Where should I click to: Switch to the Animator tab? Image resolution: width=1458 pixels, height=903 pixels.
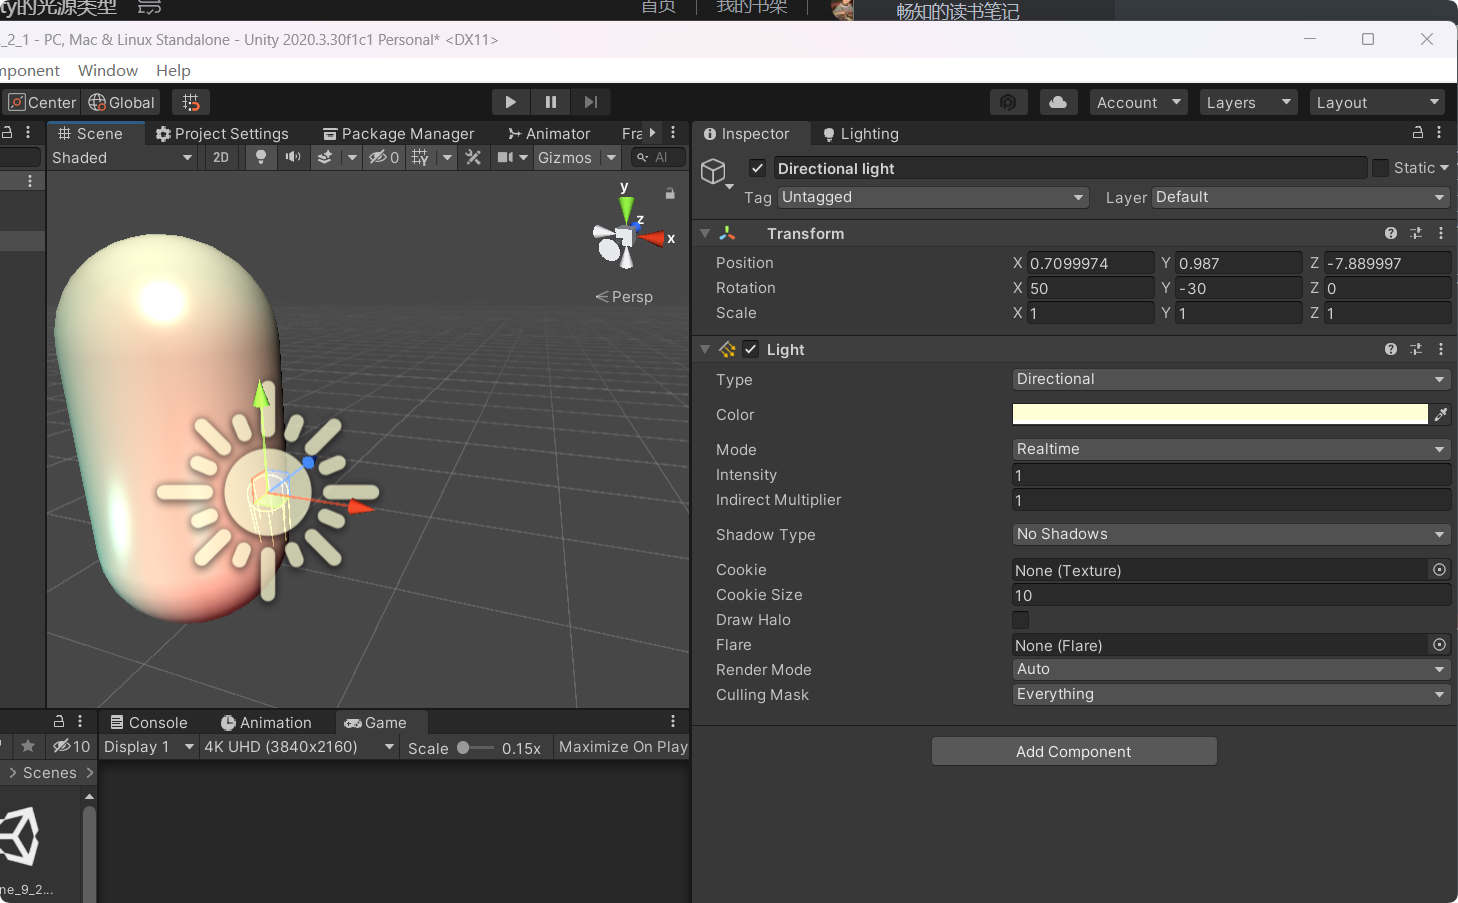pyautogui.click(x=549, y=133)
